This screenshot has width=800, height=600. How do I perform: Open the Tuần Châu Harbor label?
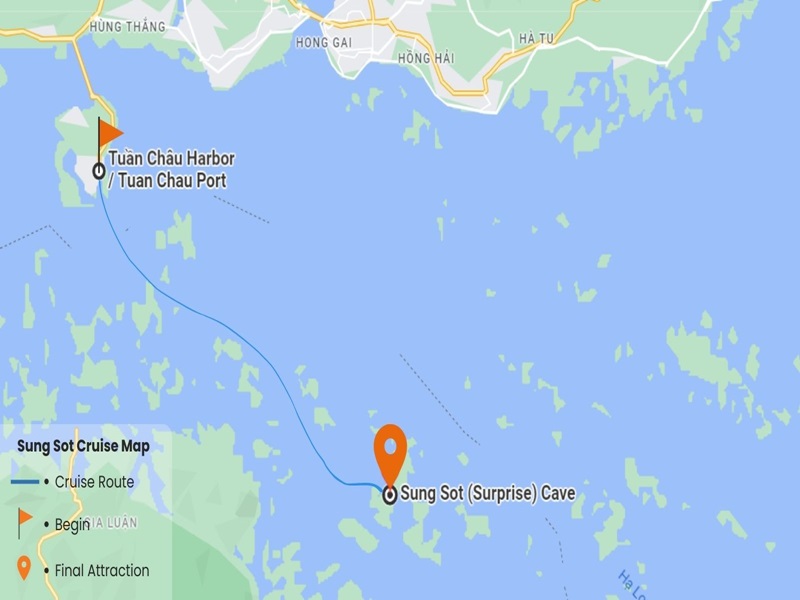pyautogui.click(x=171, y=159)
